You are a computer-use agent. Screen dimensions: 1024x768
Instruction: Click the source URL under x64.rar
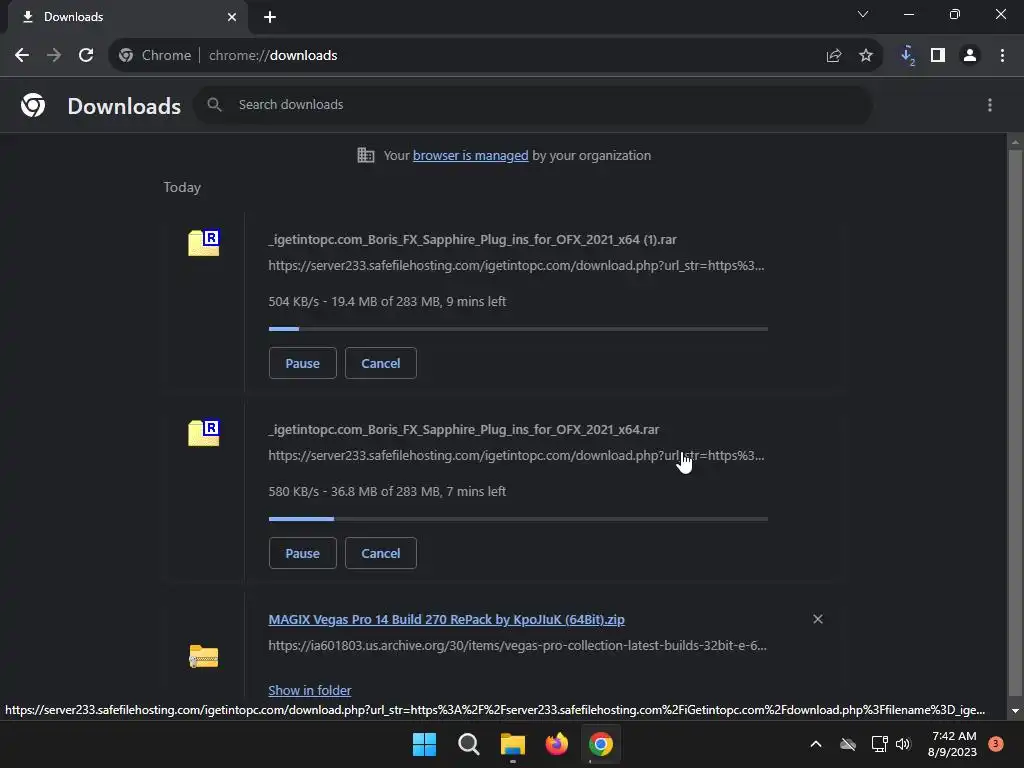[516, 456]
